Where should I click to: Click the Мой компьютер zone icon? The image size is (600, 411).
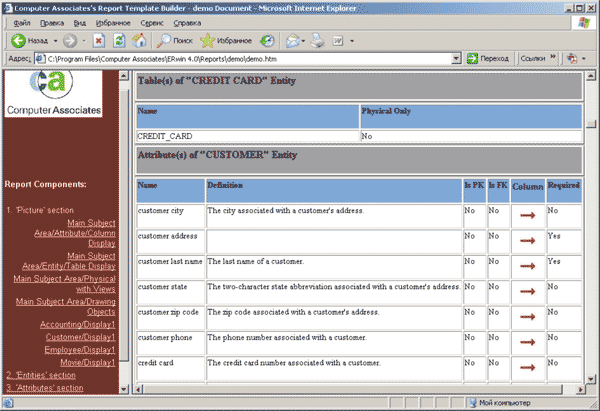click(473, 403)
